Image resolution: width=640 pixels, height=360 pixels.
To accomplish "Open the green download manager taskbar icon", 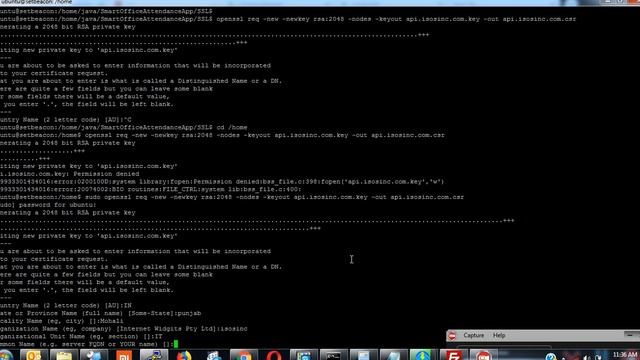I will coord(423,355).
